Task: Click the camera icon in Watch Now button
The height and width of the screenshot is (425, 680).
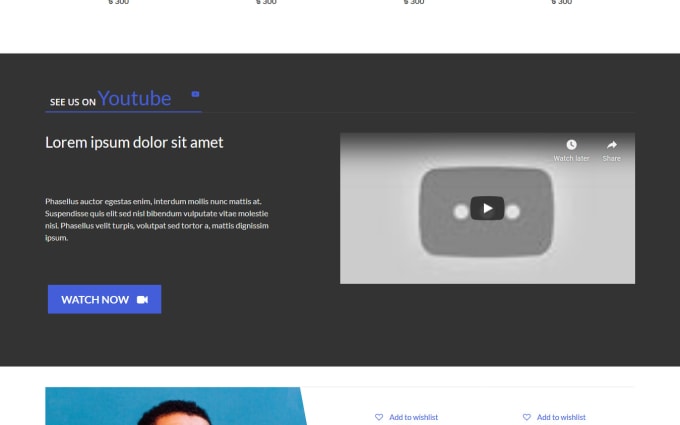Action: click(x=142, y=300)
